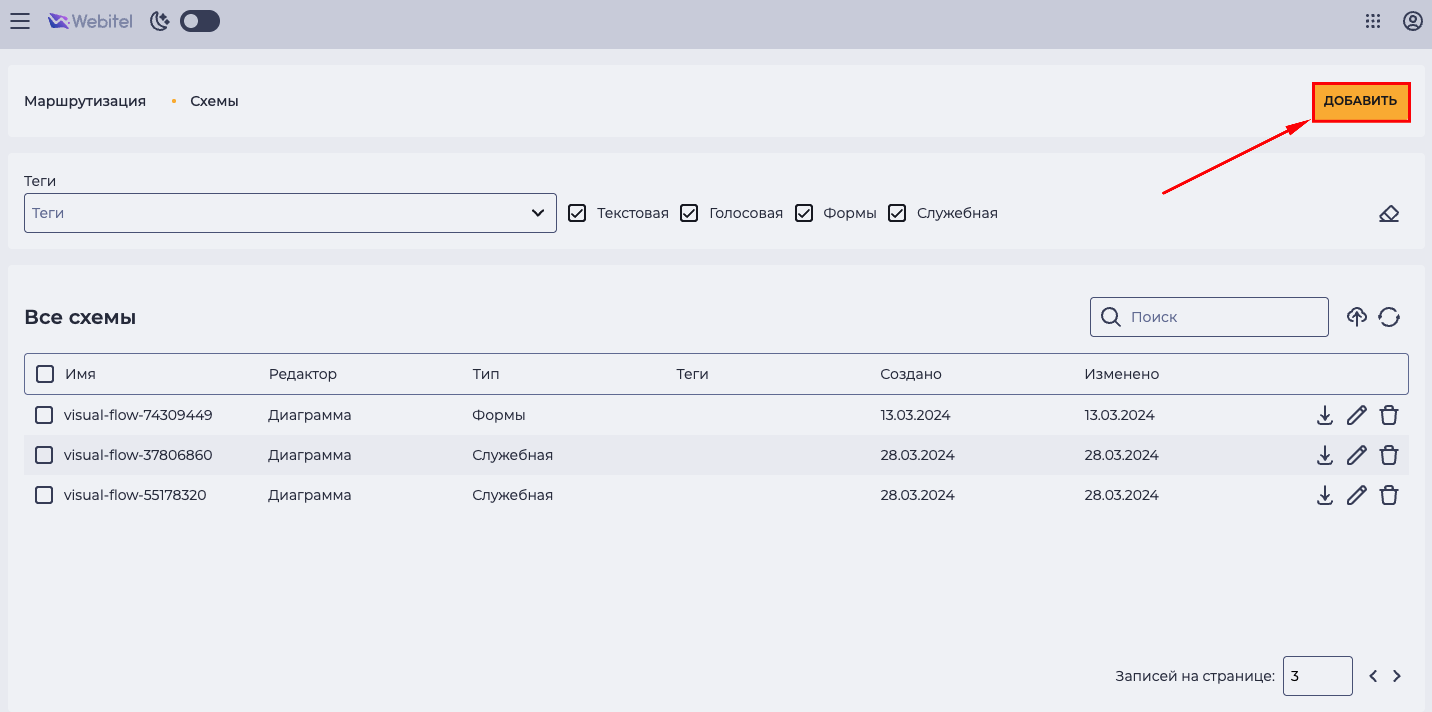Click the ДОБАВИТЬ button

click(x=1360, y=101)
